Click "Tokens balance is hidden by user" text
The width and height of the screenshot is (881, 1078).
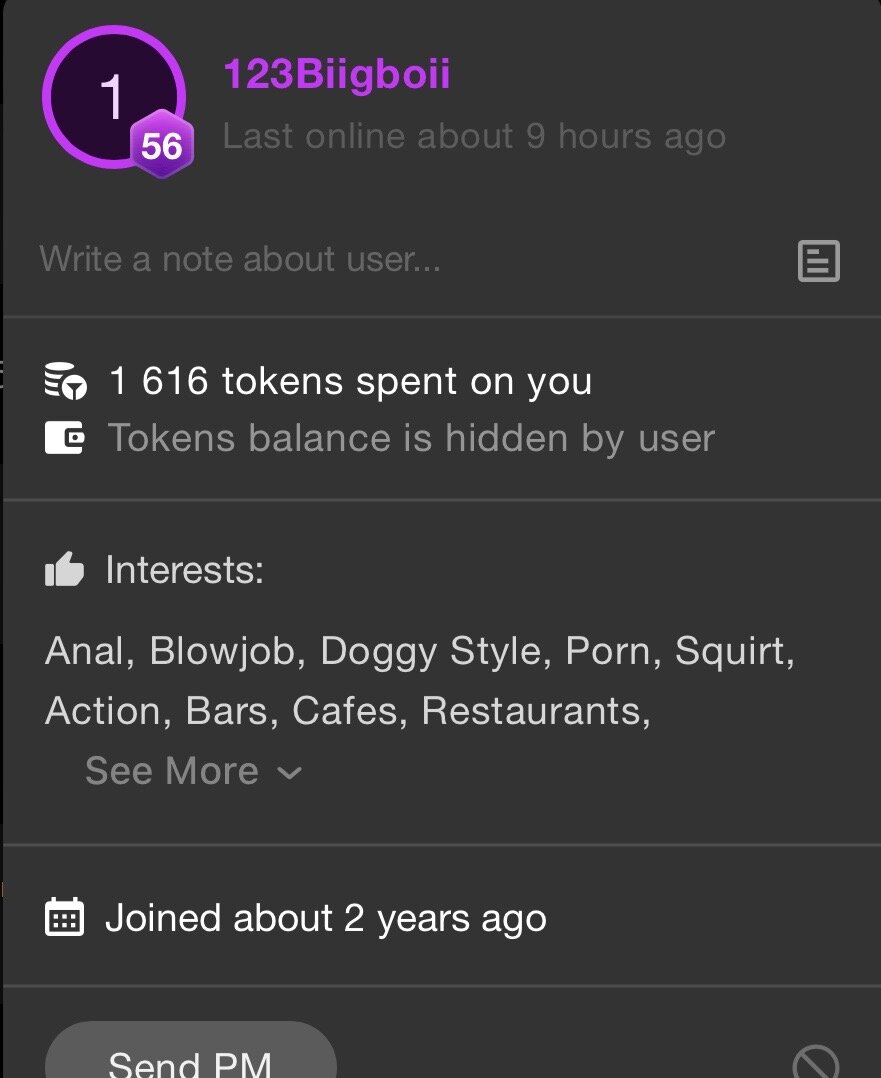tap(411, 438)
